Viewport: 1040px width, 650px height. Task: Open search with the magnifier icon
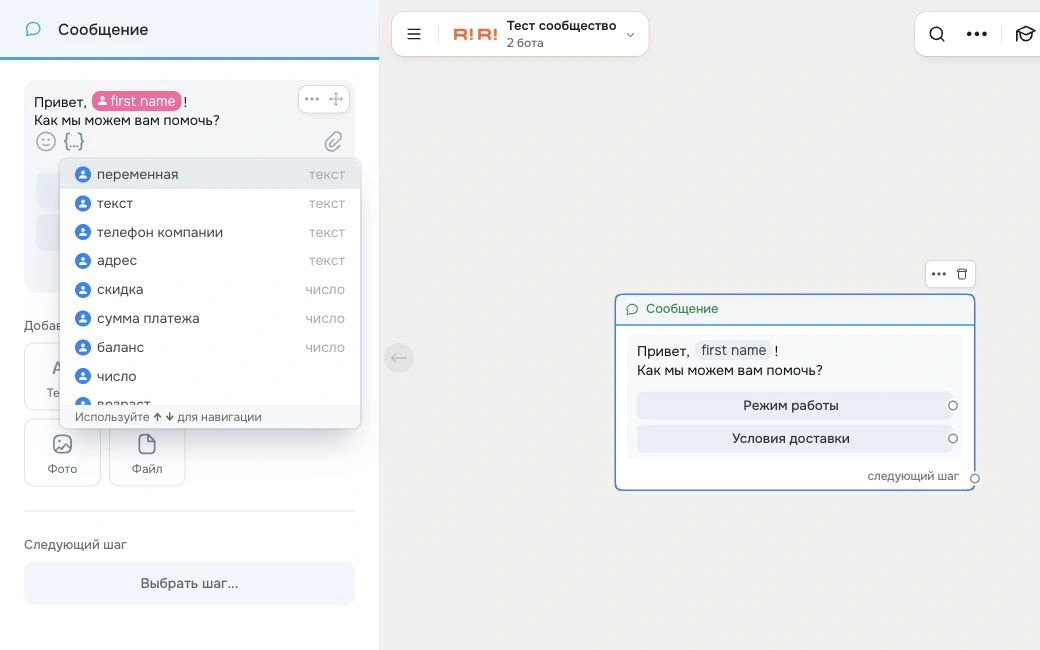click(937, 34)
